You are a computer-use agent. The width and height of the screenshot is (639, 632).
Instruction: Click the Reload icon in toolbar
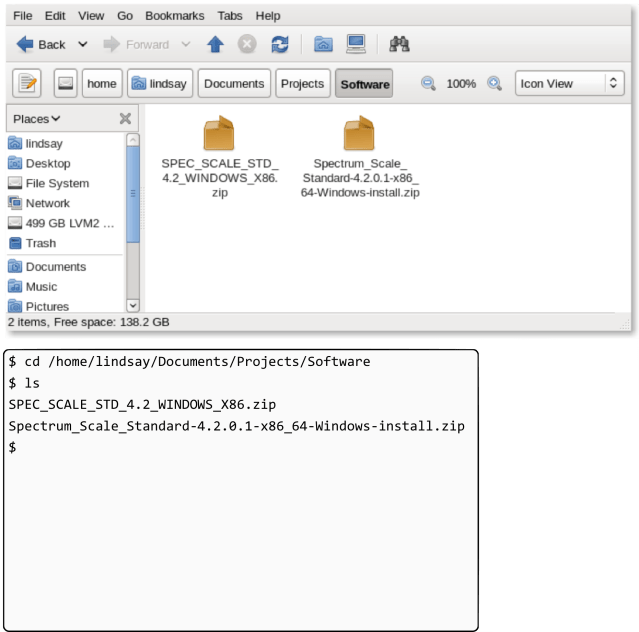[x=280, y=44]
